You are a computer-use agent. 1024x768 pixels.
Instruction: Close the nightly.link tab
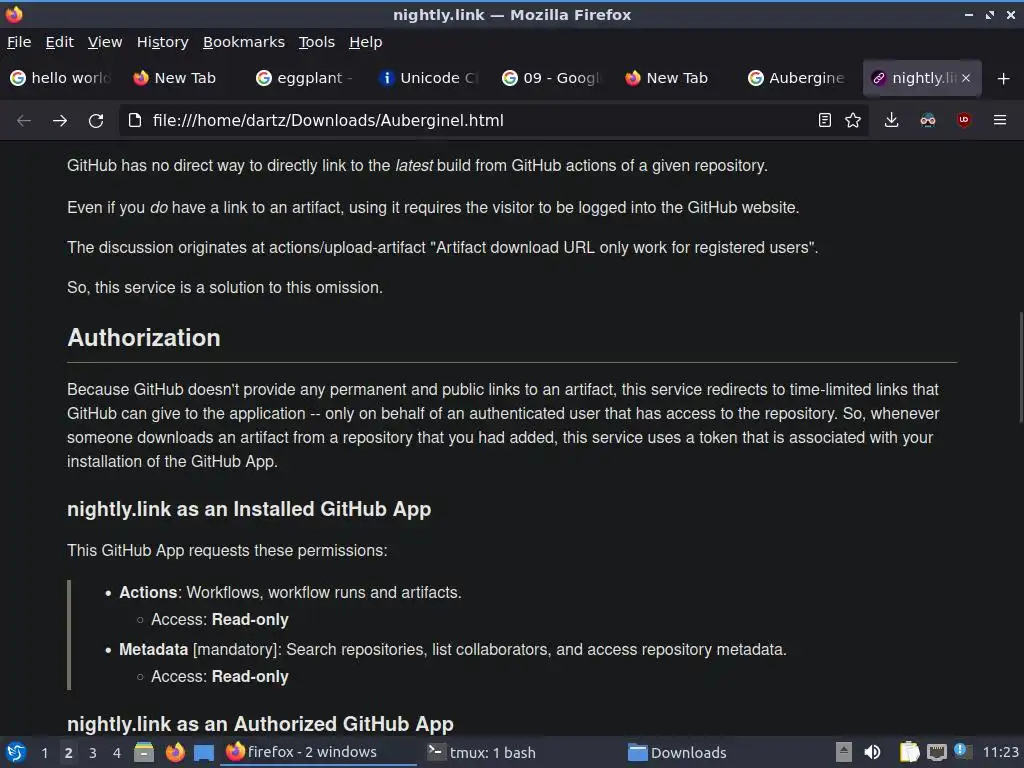pos(966,78)
